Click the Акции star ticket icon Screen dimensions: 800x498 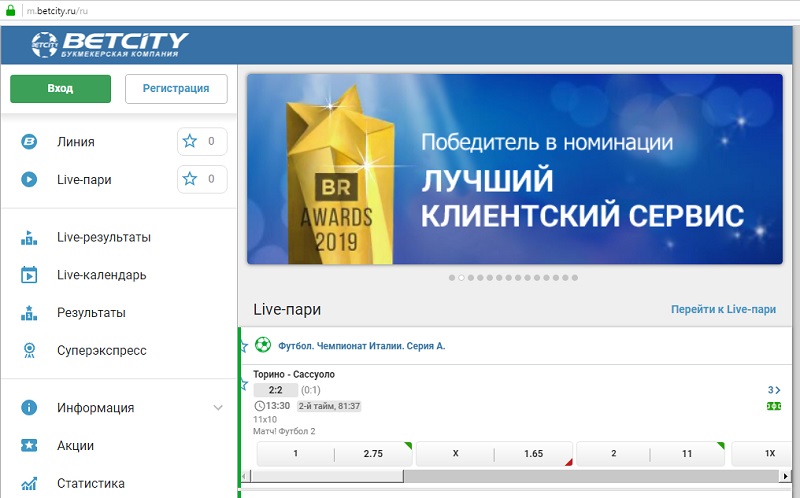click(30, 446)
